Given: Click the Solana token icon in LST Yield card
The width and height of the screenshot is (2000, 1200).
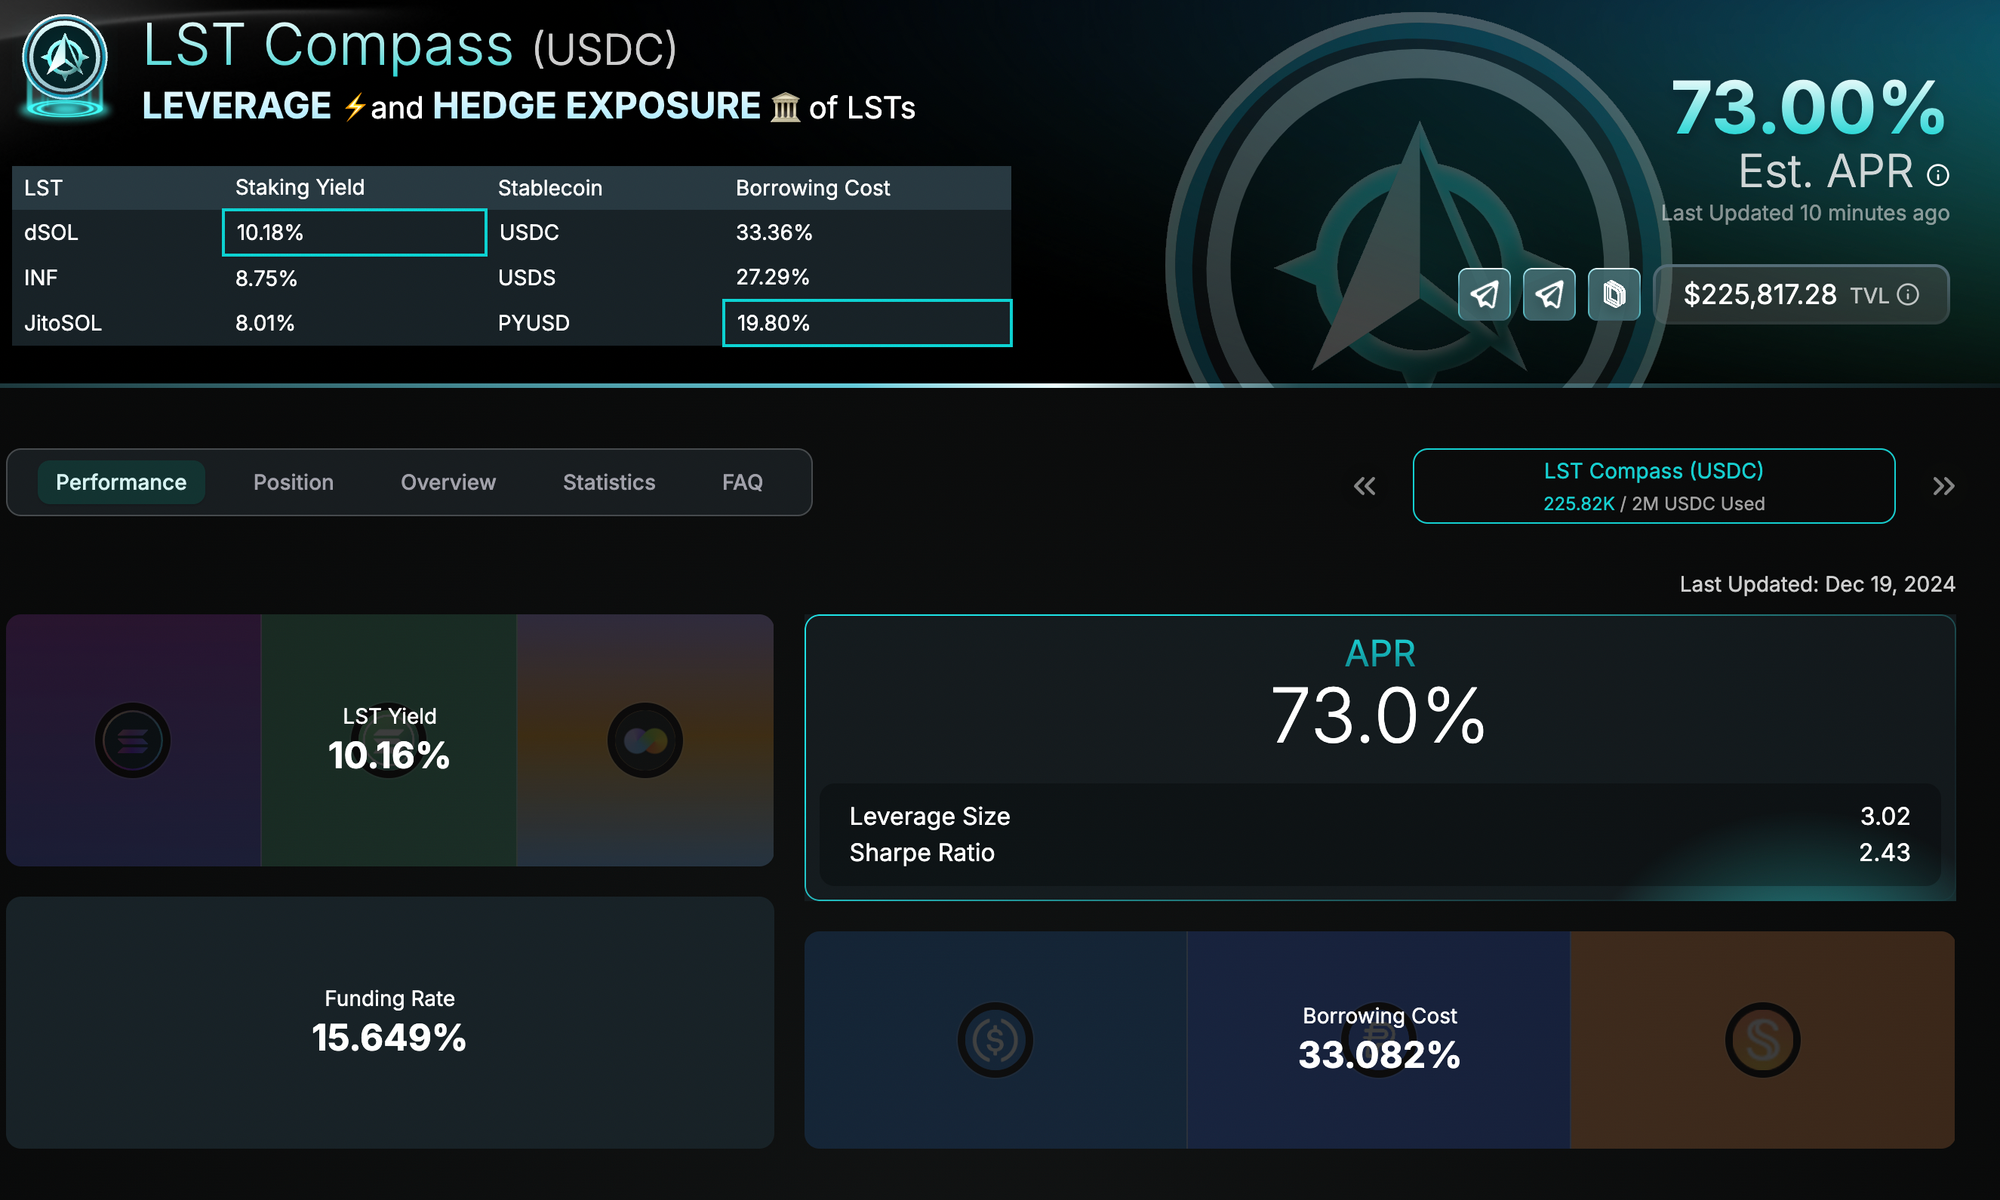Looking at the screenshot, I should coord(133,741).
